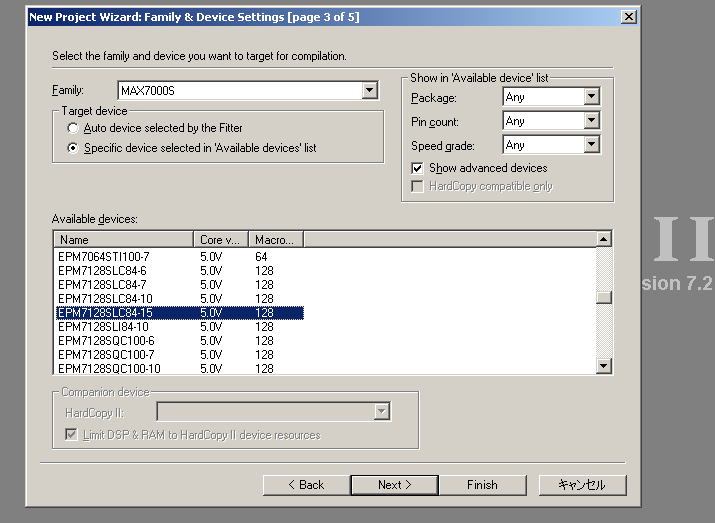Click the 5.0V cell of EPM7128SLI84-10

click(211, 327)
